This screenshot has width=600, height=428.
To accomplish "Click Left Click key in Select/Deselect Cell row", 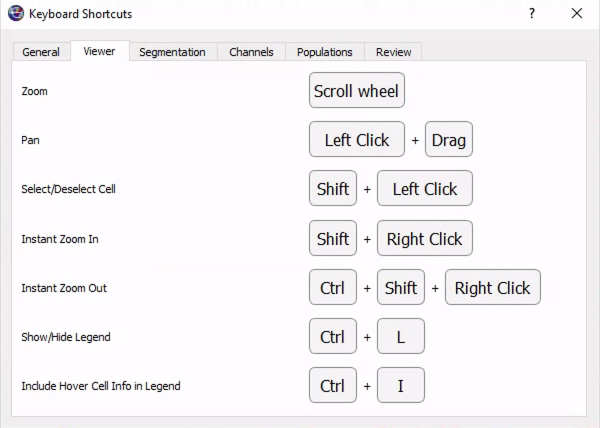I will [425, 188].
